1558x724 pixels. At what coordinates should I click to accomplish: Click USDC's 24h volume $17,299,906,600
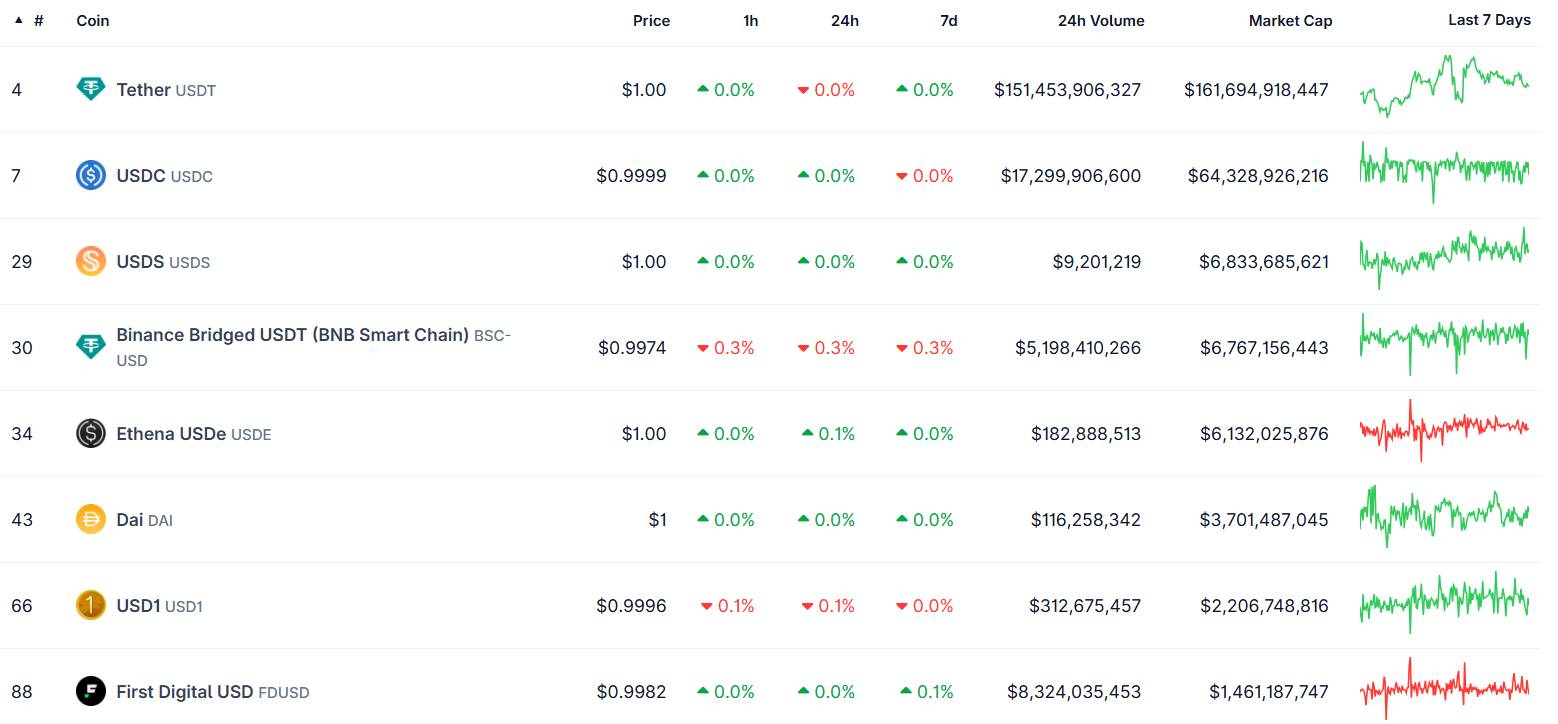[x=1071, y=176]
